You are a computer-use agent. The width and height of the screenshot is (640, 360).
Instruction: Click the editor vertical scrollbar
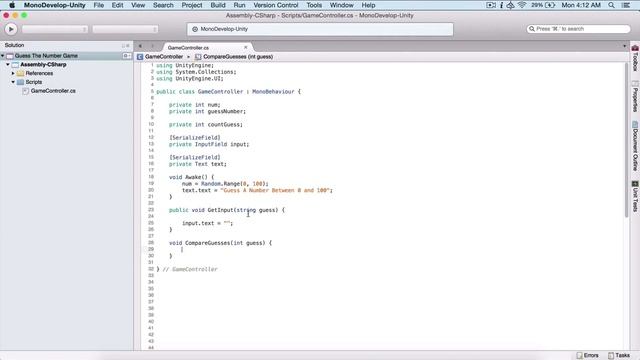point(627,139)
